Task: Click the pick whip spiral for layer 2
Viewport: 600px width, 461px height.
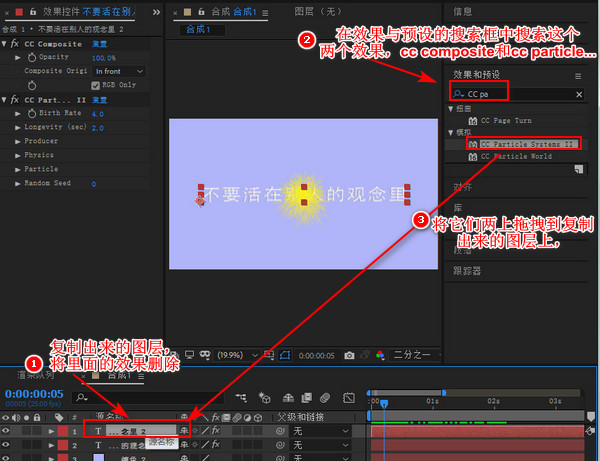Action: click(x=280, y=445)
